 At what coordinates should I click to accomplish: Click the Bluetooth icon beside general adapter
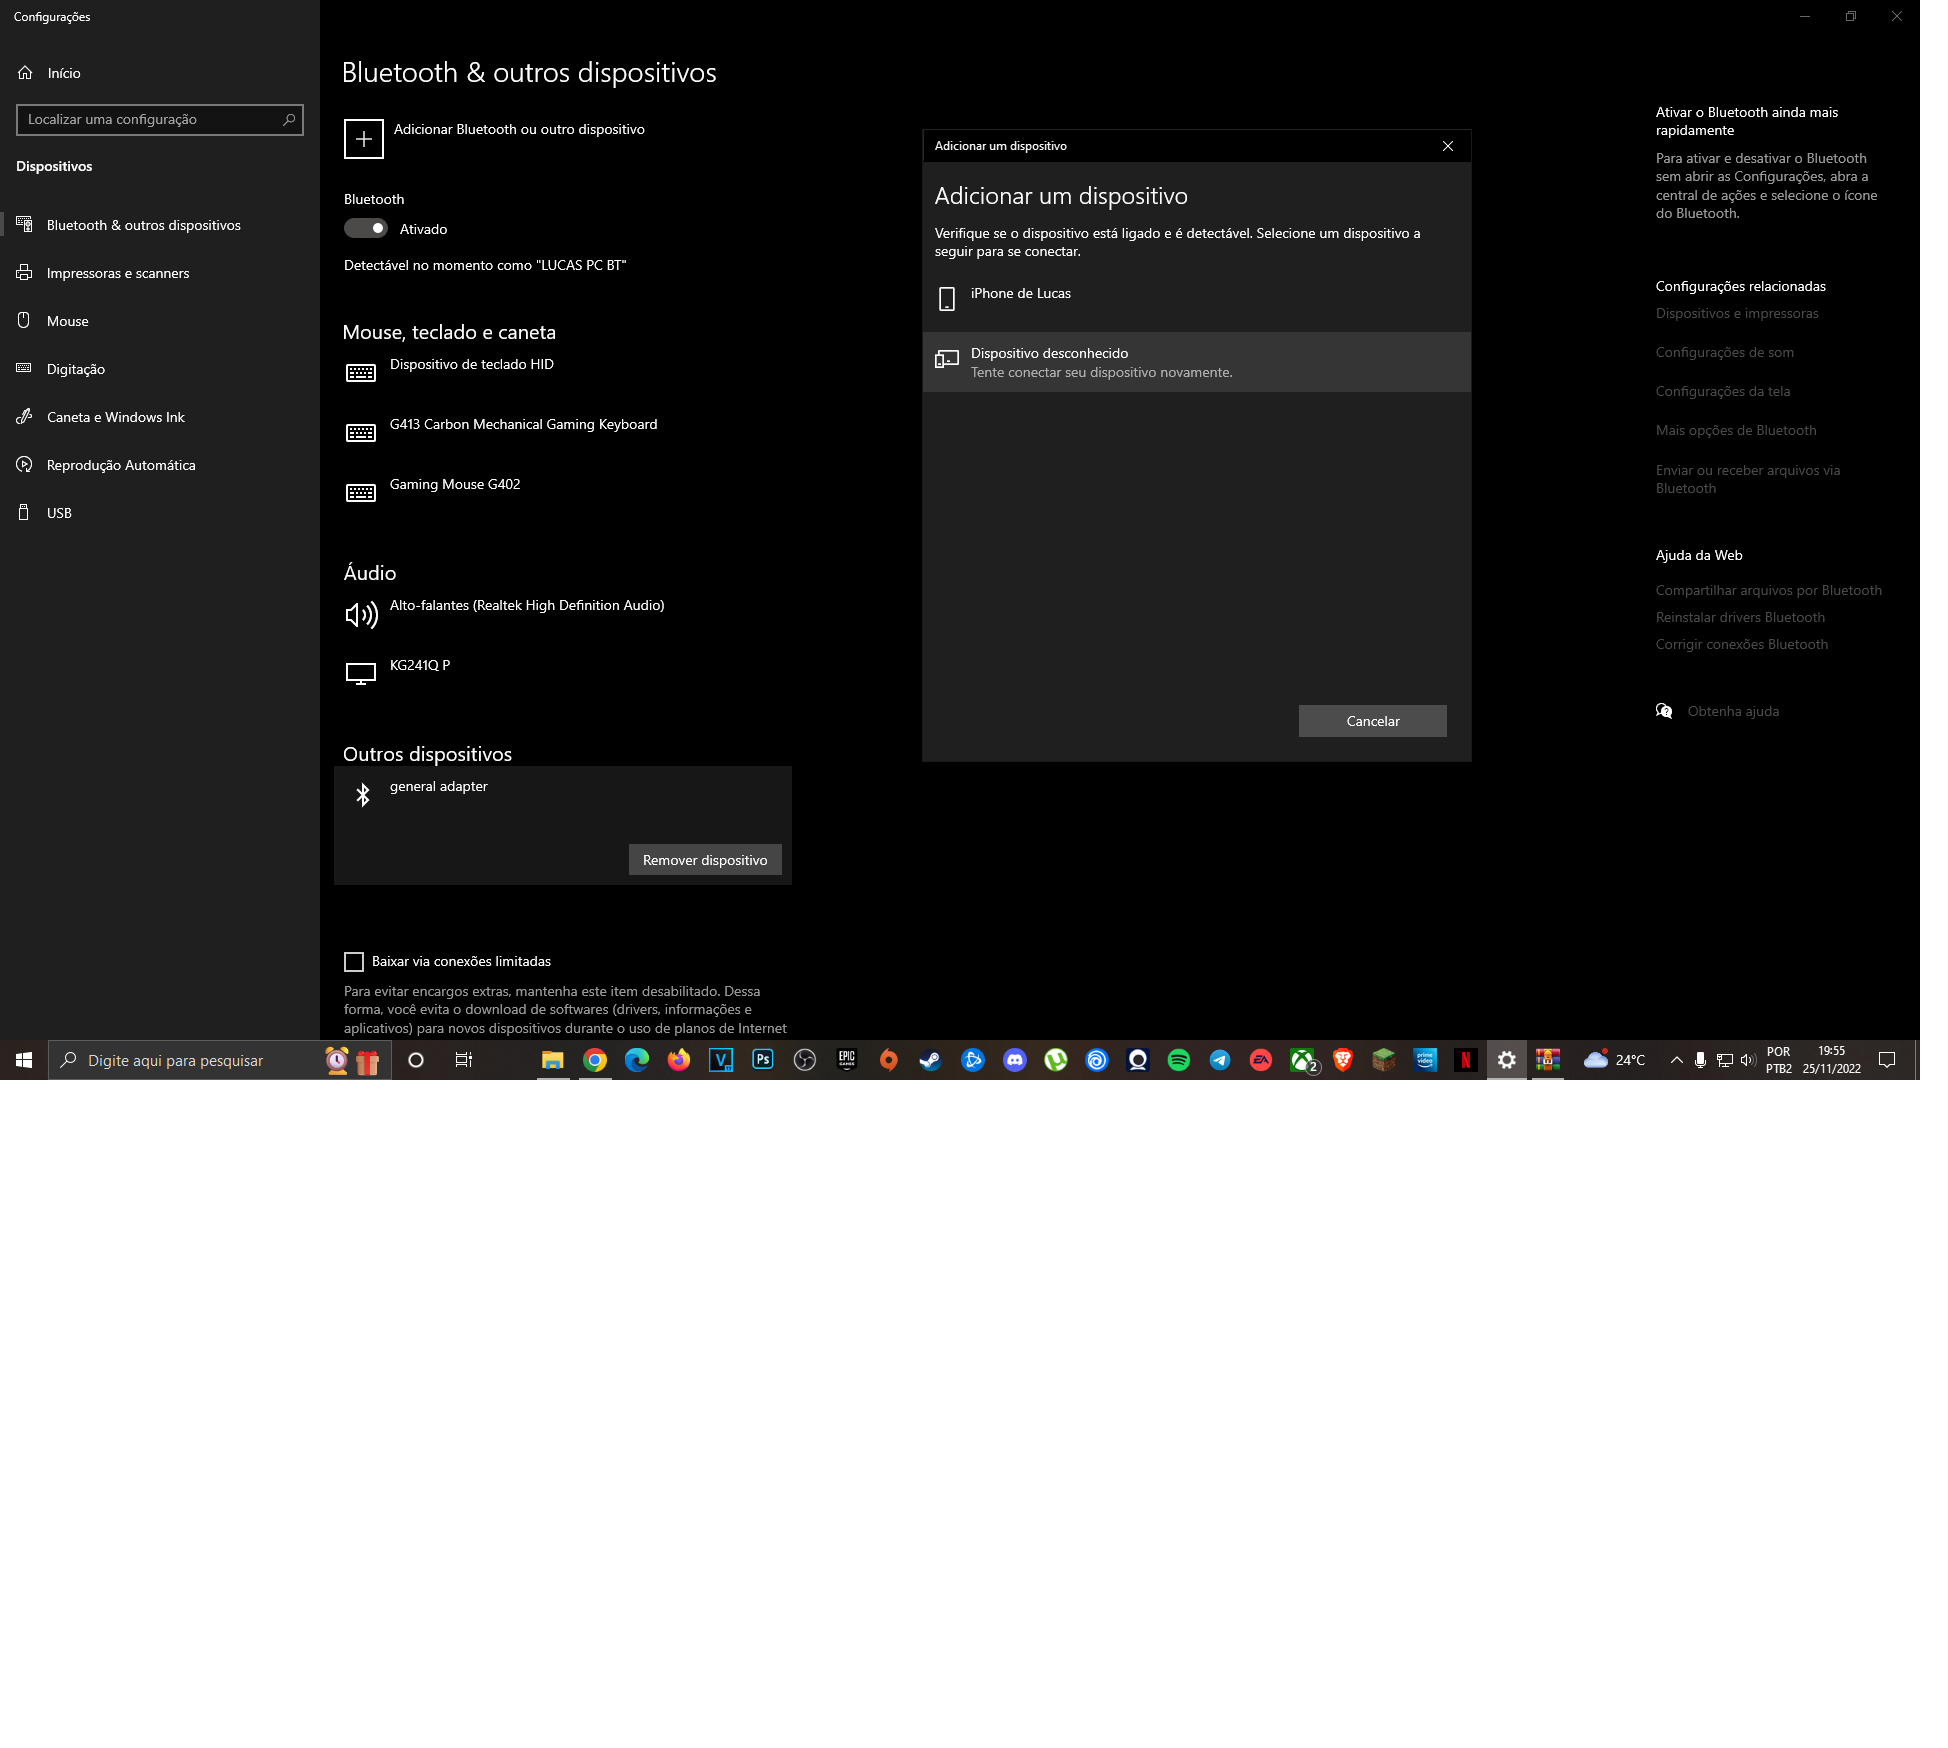[363, 794]
